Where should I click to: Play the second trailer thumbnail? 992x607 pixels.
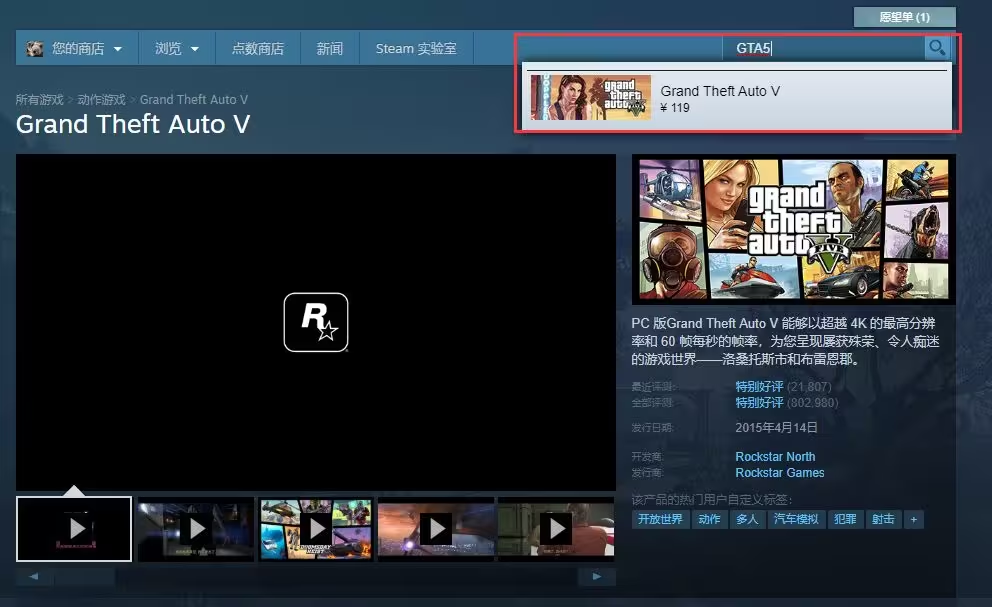coord(195,529)
